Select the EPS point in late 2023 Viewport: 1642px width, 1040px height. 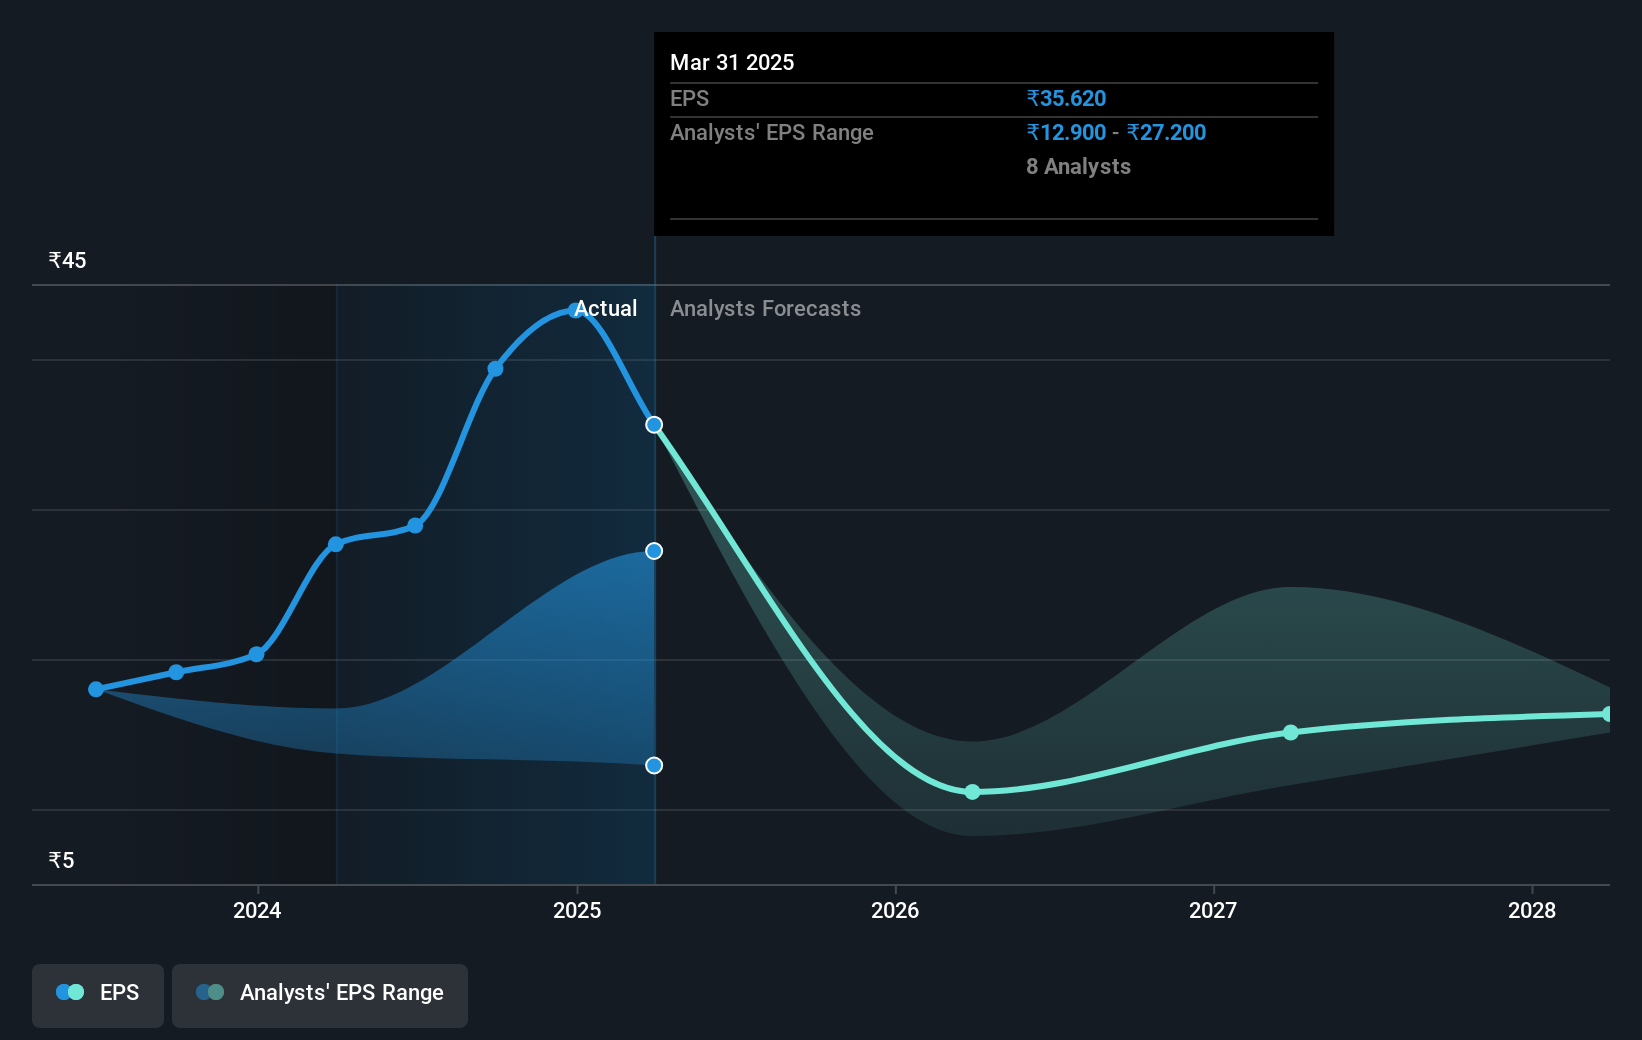[x=176, y=672]
